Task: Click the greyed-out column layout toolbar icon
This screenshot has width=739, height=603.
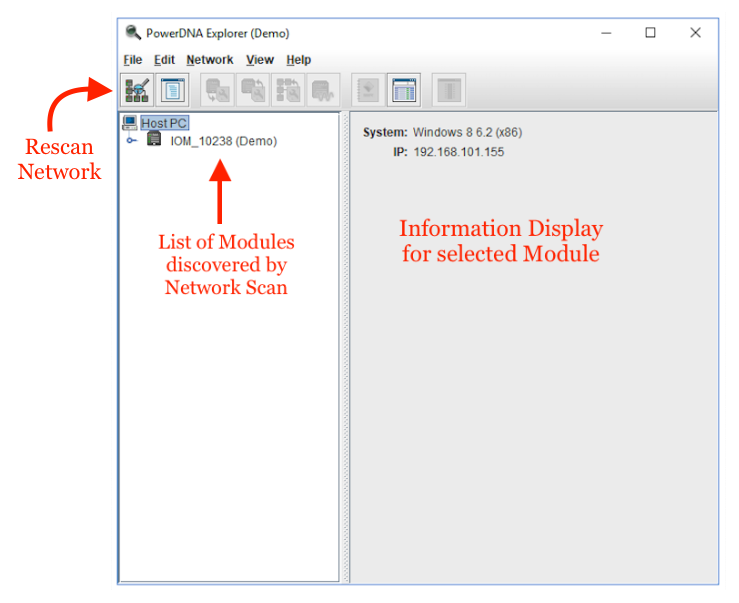Action: [x=449, y=90]
